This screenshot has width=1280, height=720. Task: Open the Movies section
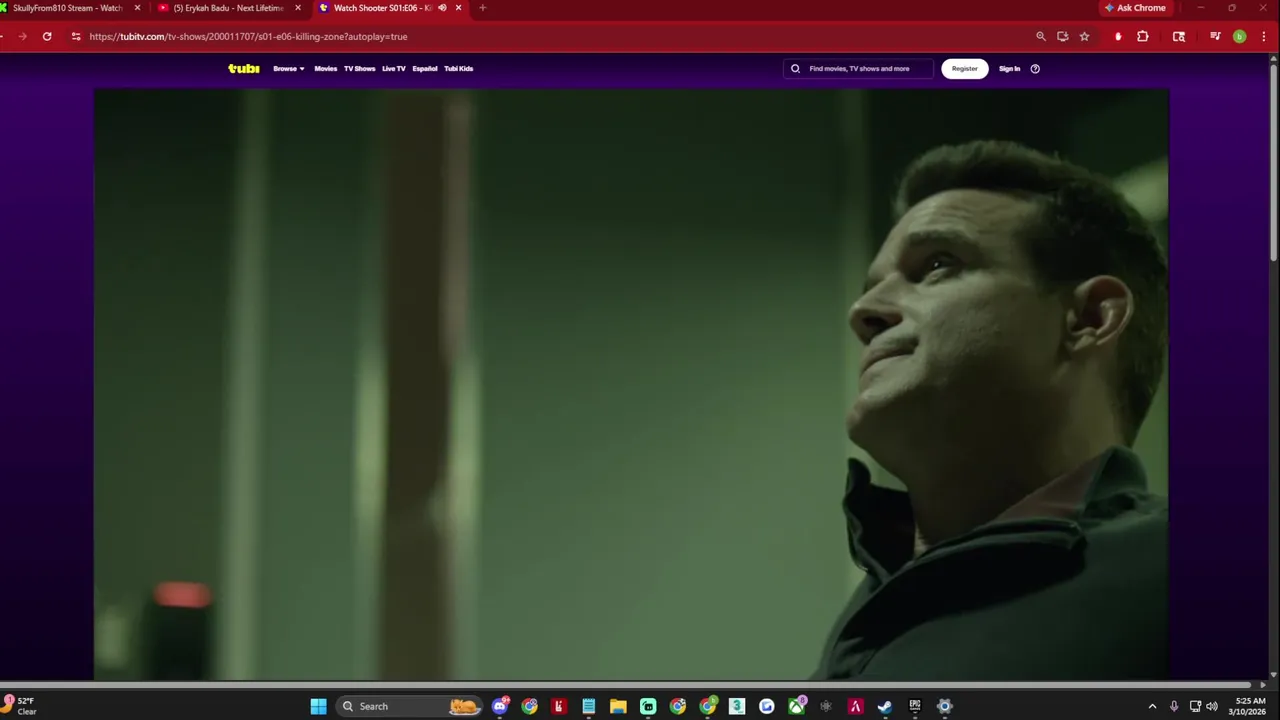pos(326,69)
